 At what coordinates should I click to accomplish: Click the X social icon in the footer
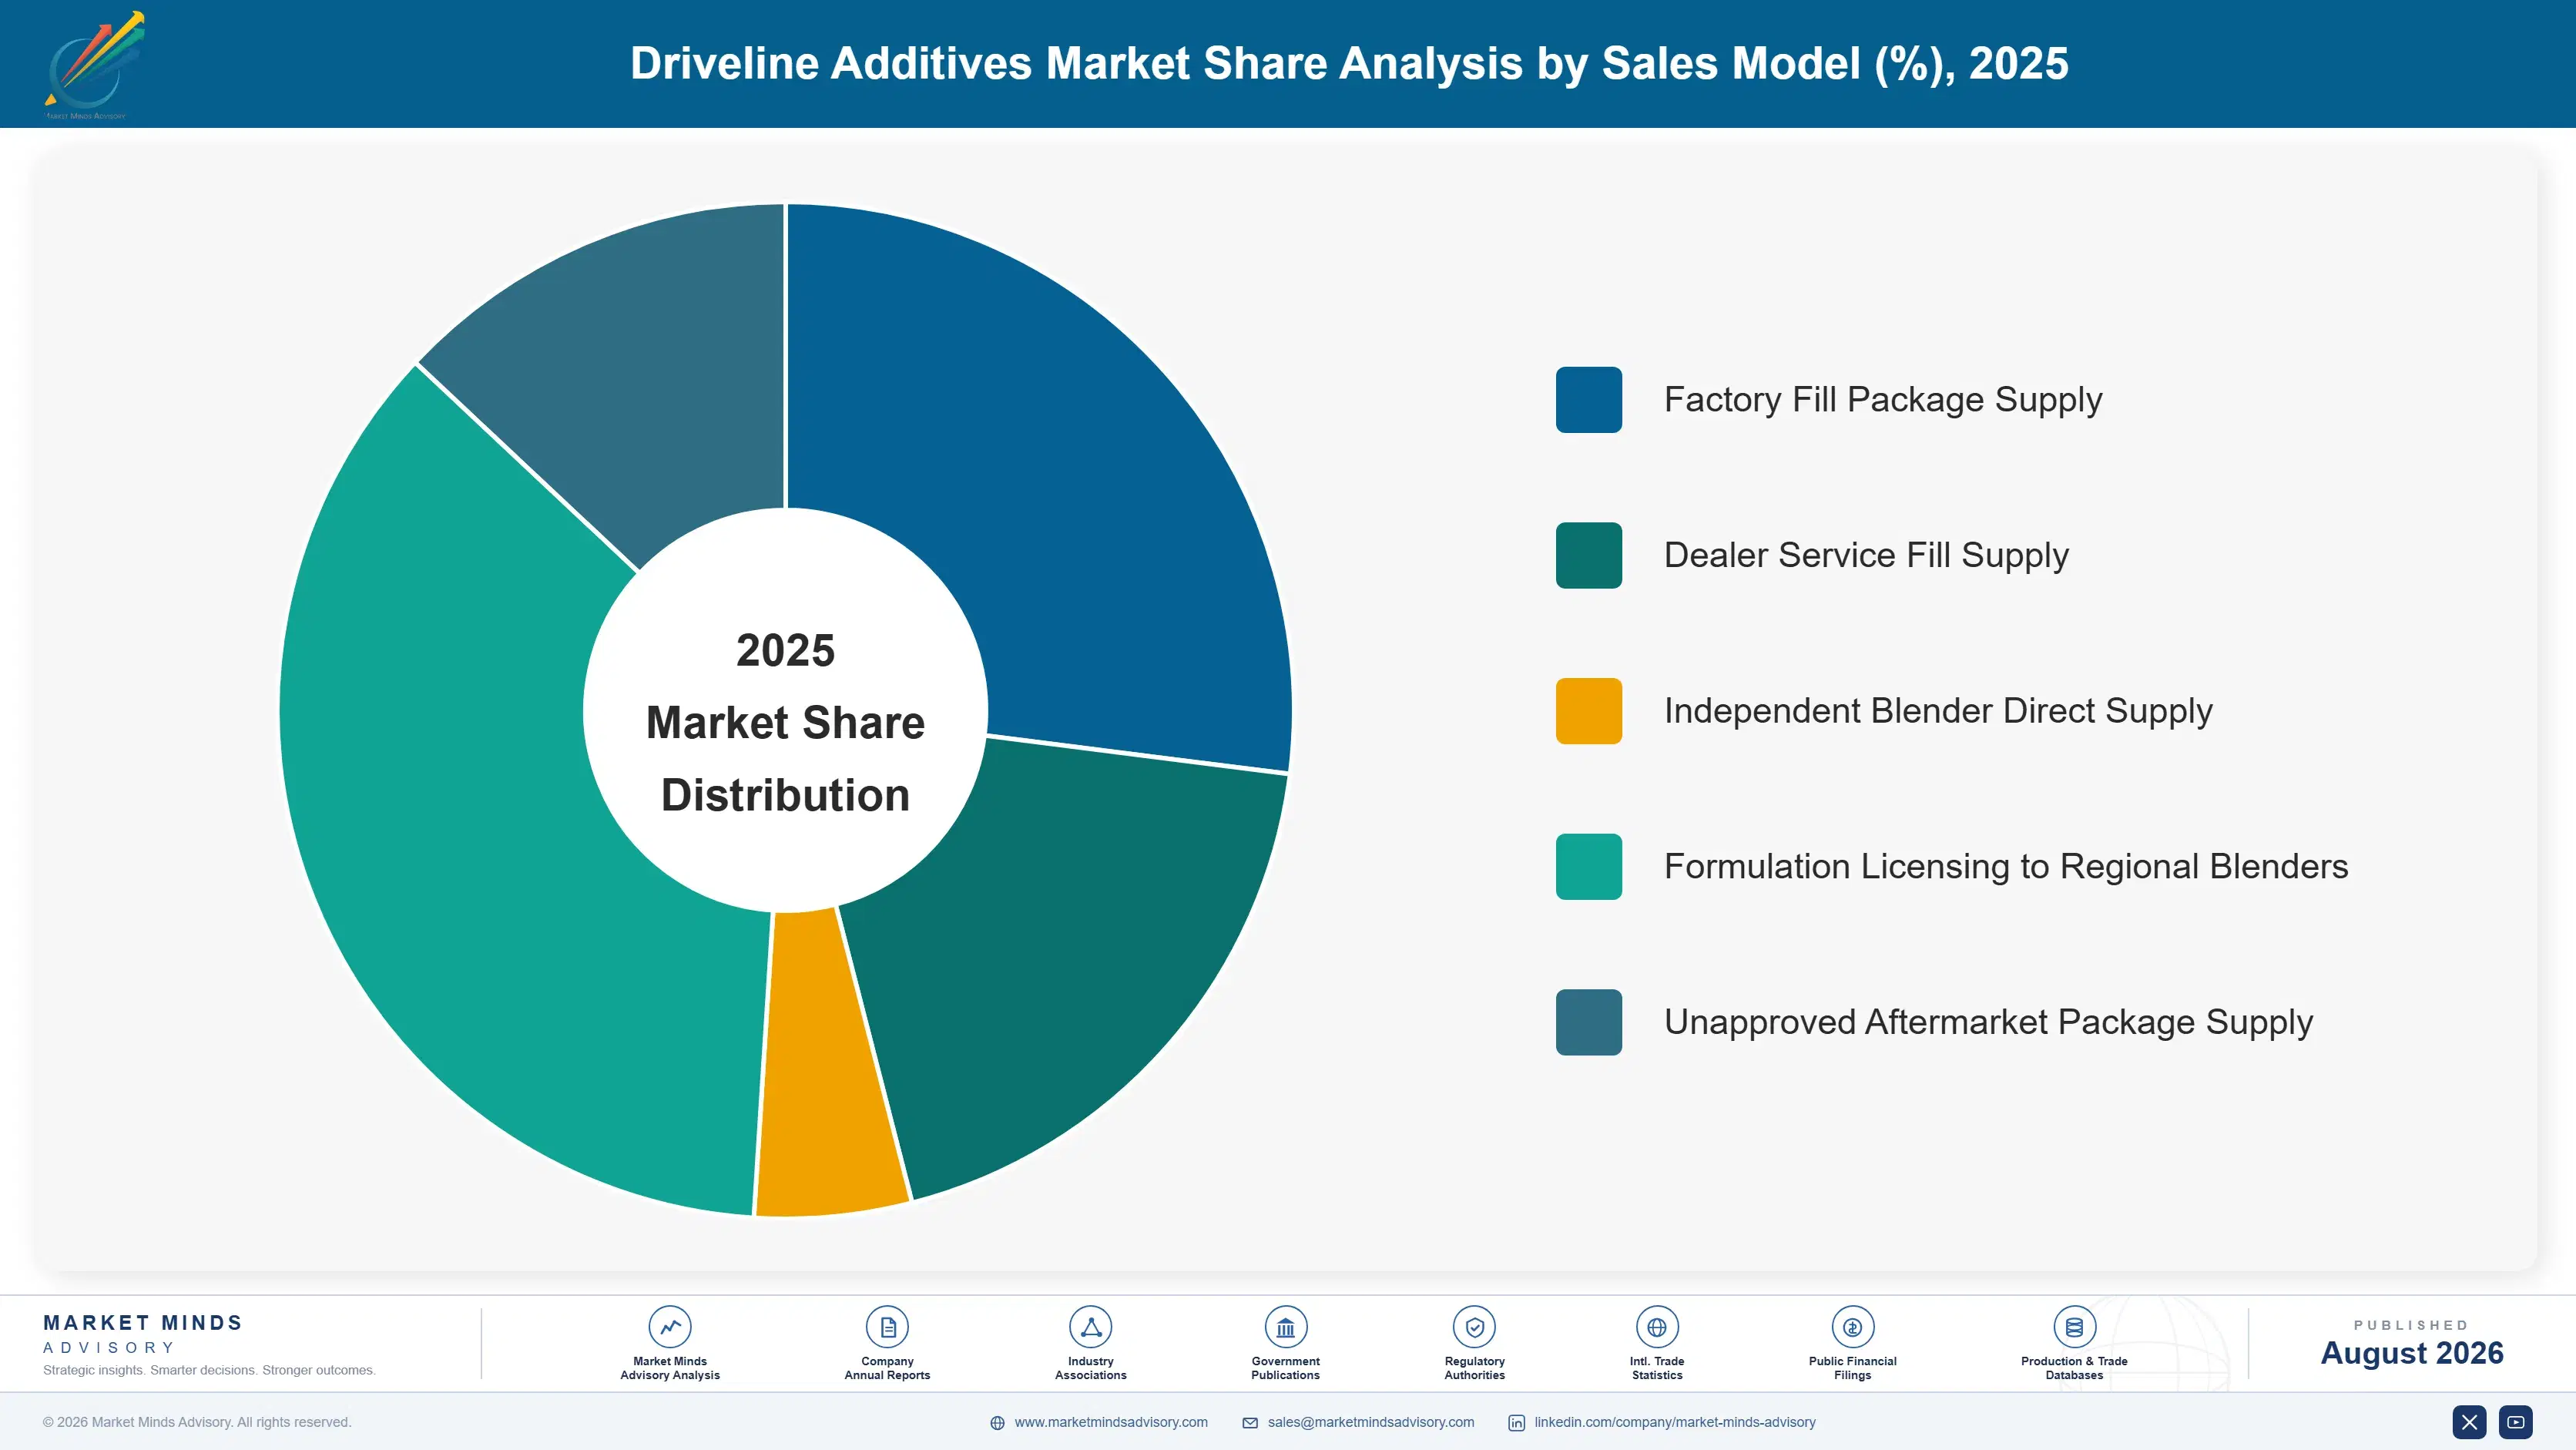[2469, 1422]
